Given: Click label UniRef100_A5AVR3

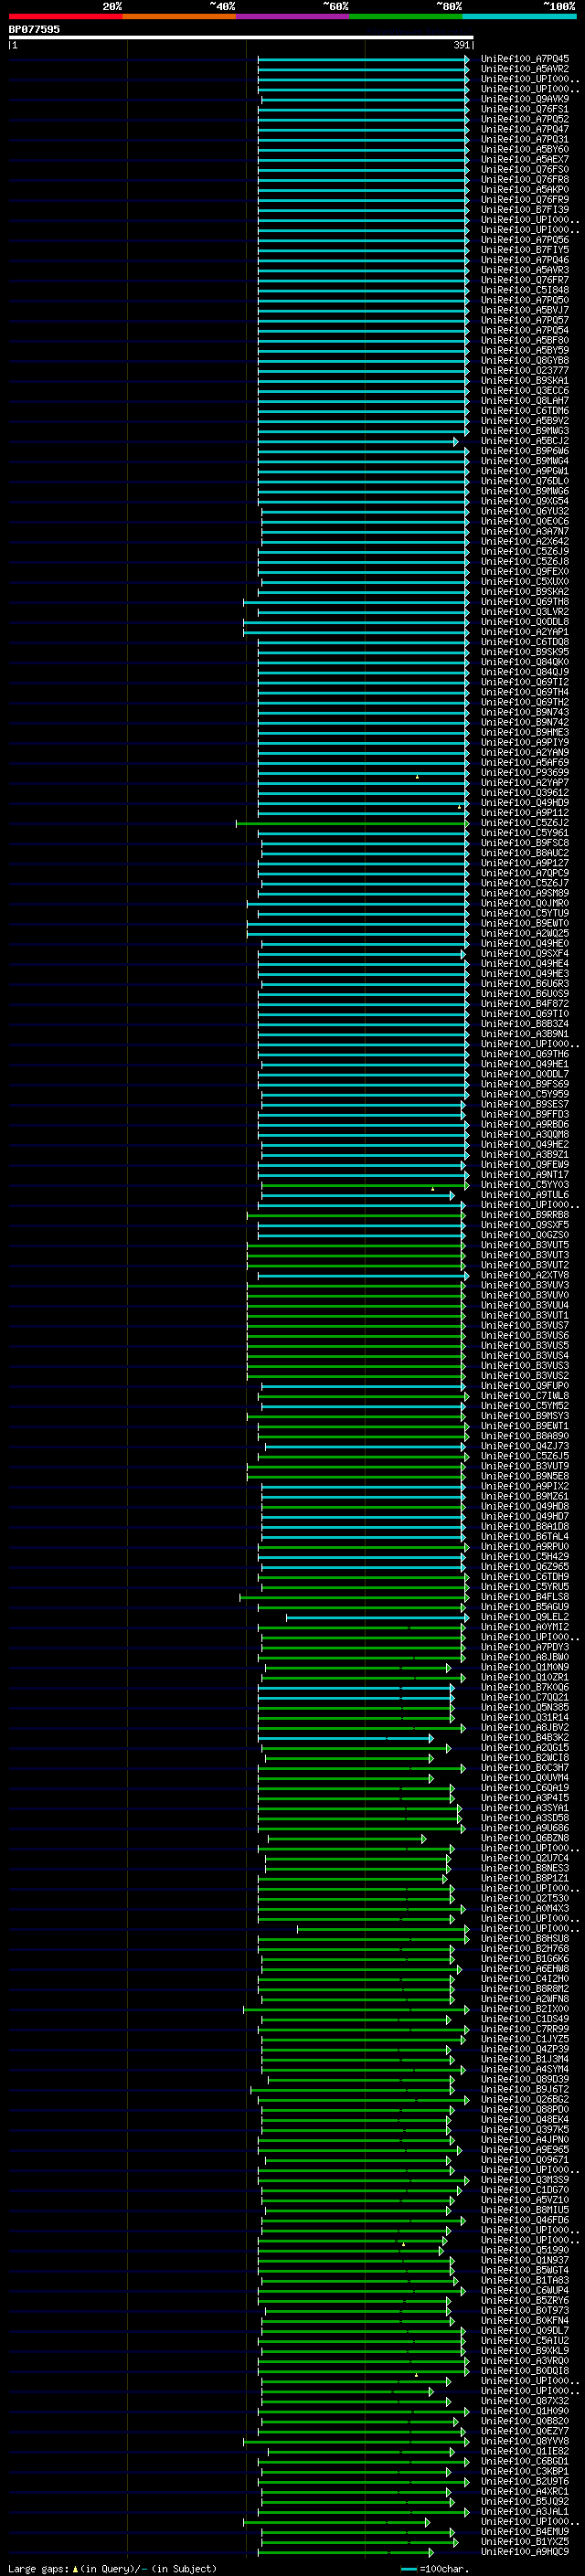Looking at the screenshot, I should pos(525,270).
